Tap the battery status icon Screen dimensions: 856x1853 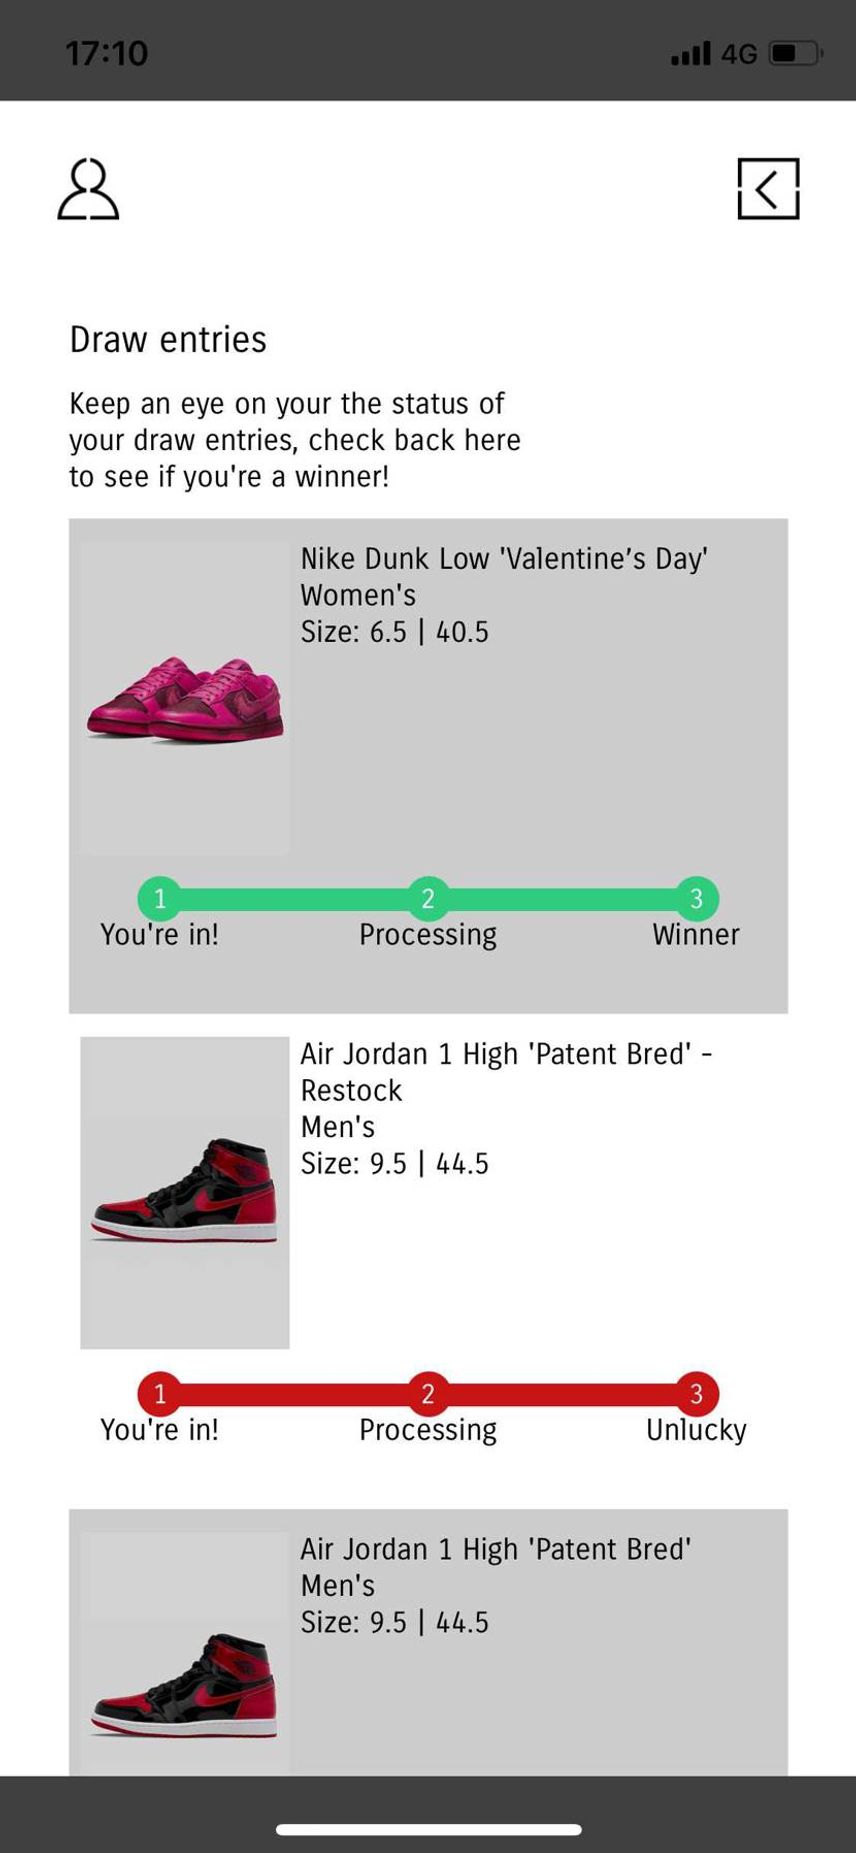[796, 53]
